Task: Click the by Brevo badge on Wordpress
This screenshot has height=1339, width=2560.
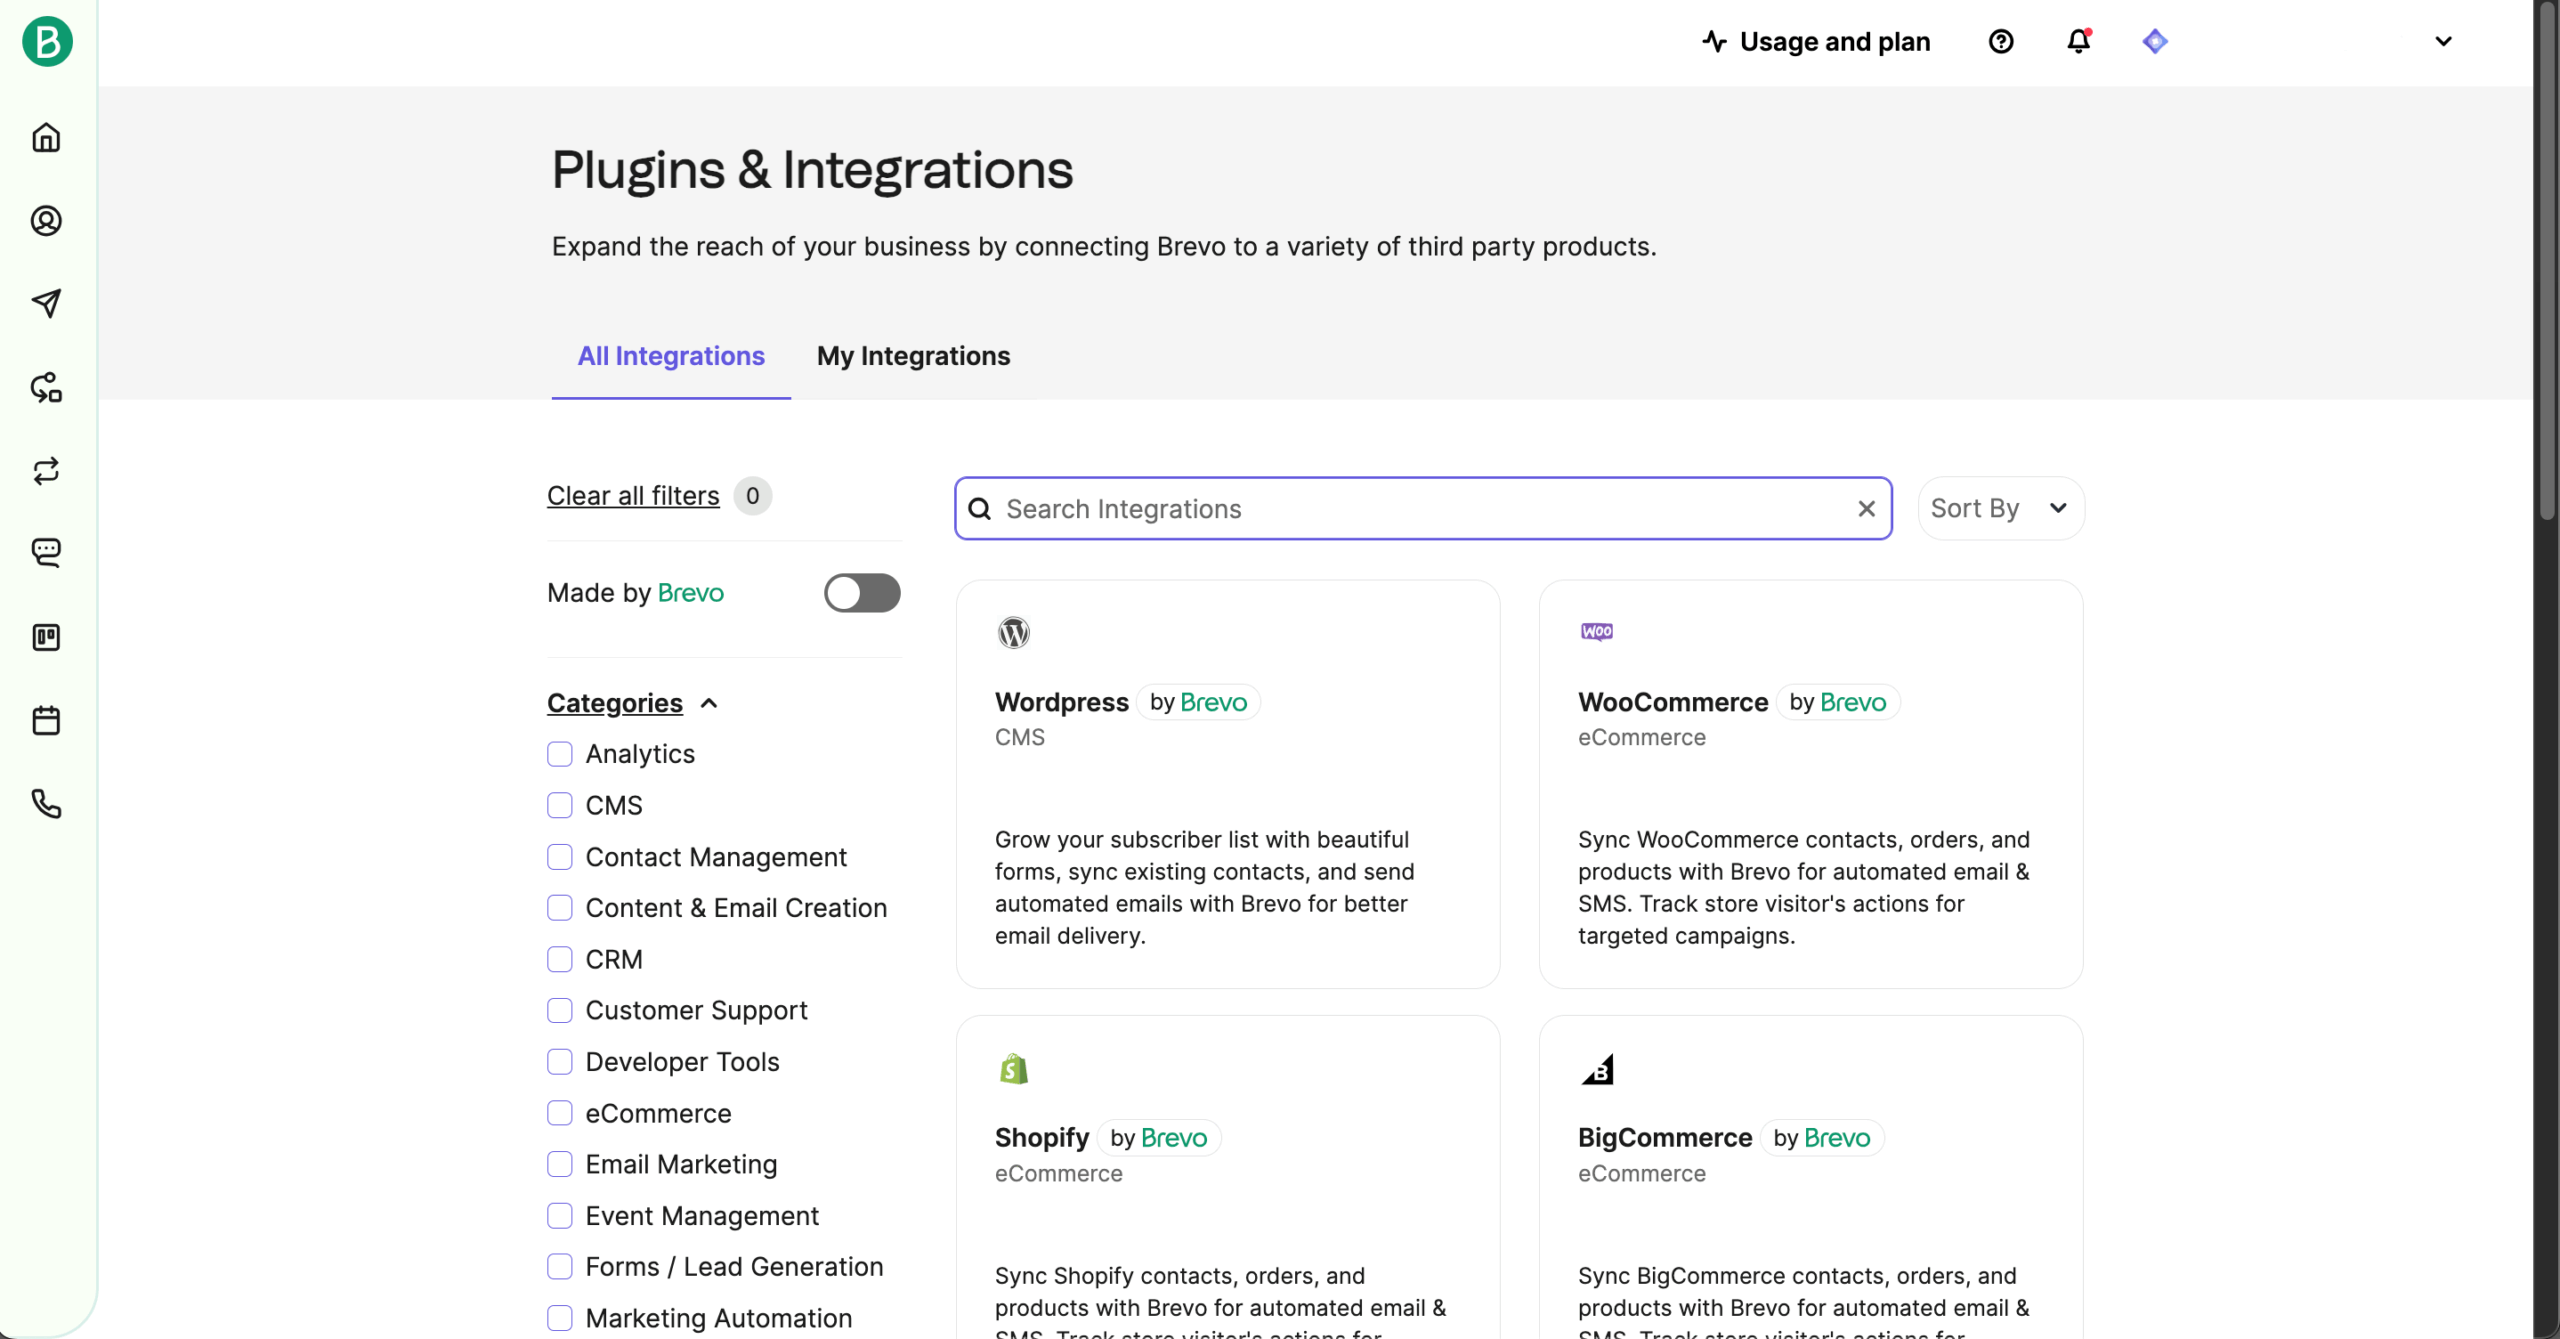Action: tap(1198, 702)
